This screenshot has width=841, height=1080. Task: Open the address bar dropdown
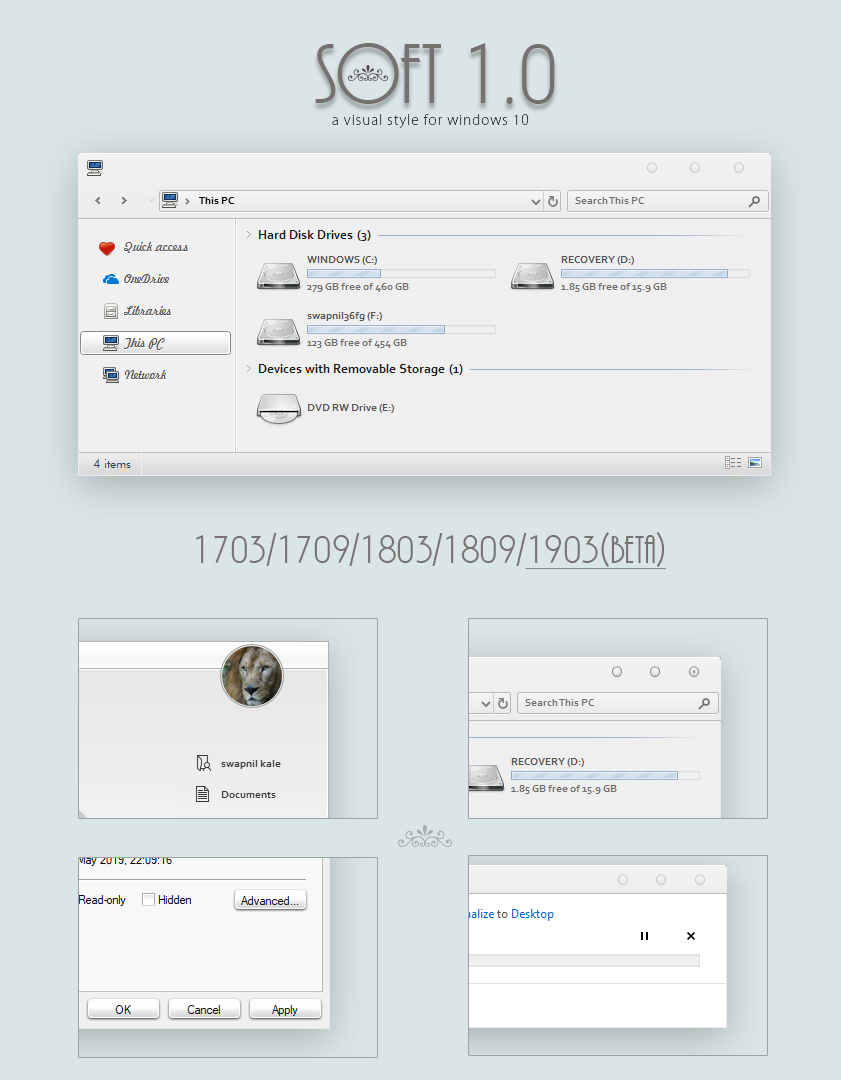tap(536, 200)
